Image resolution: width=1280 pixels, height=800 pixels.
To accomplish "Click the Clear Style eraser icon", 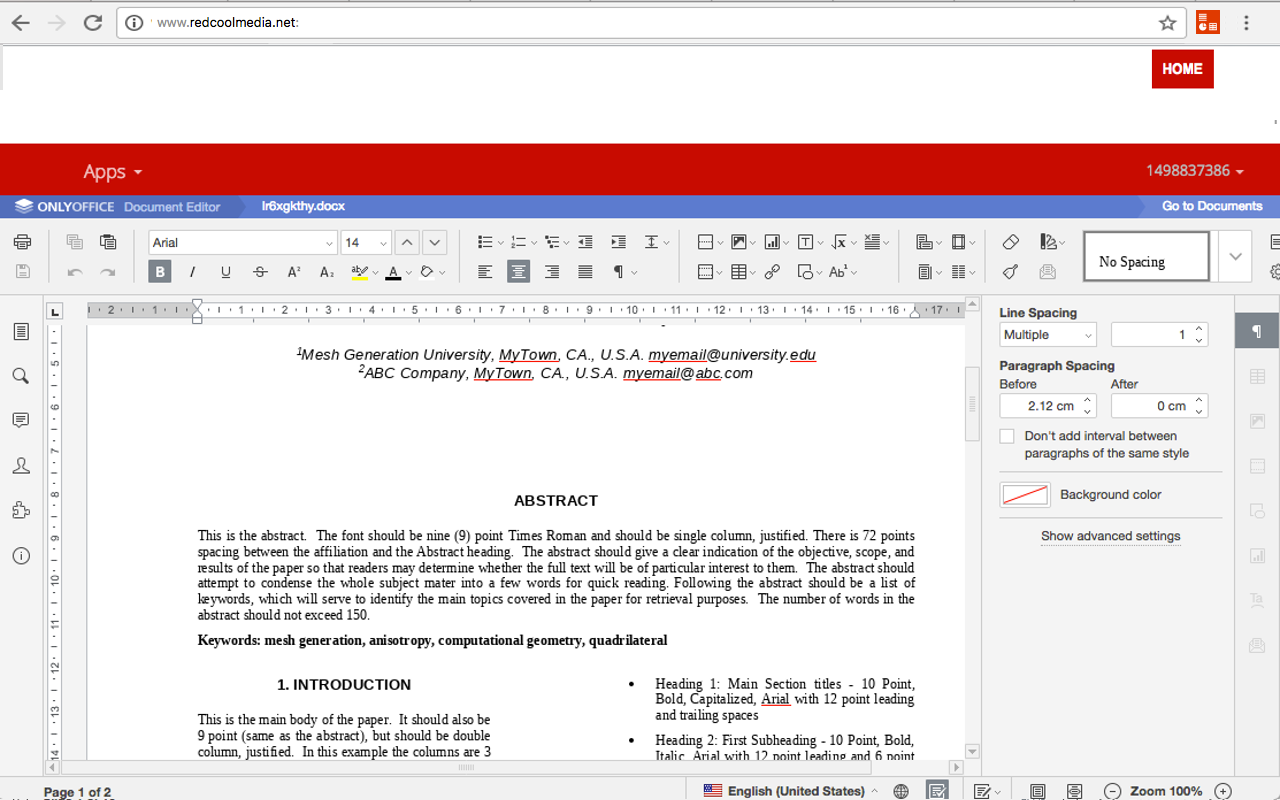I will point(1011,242).
